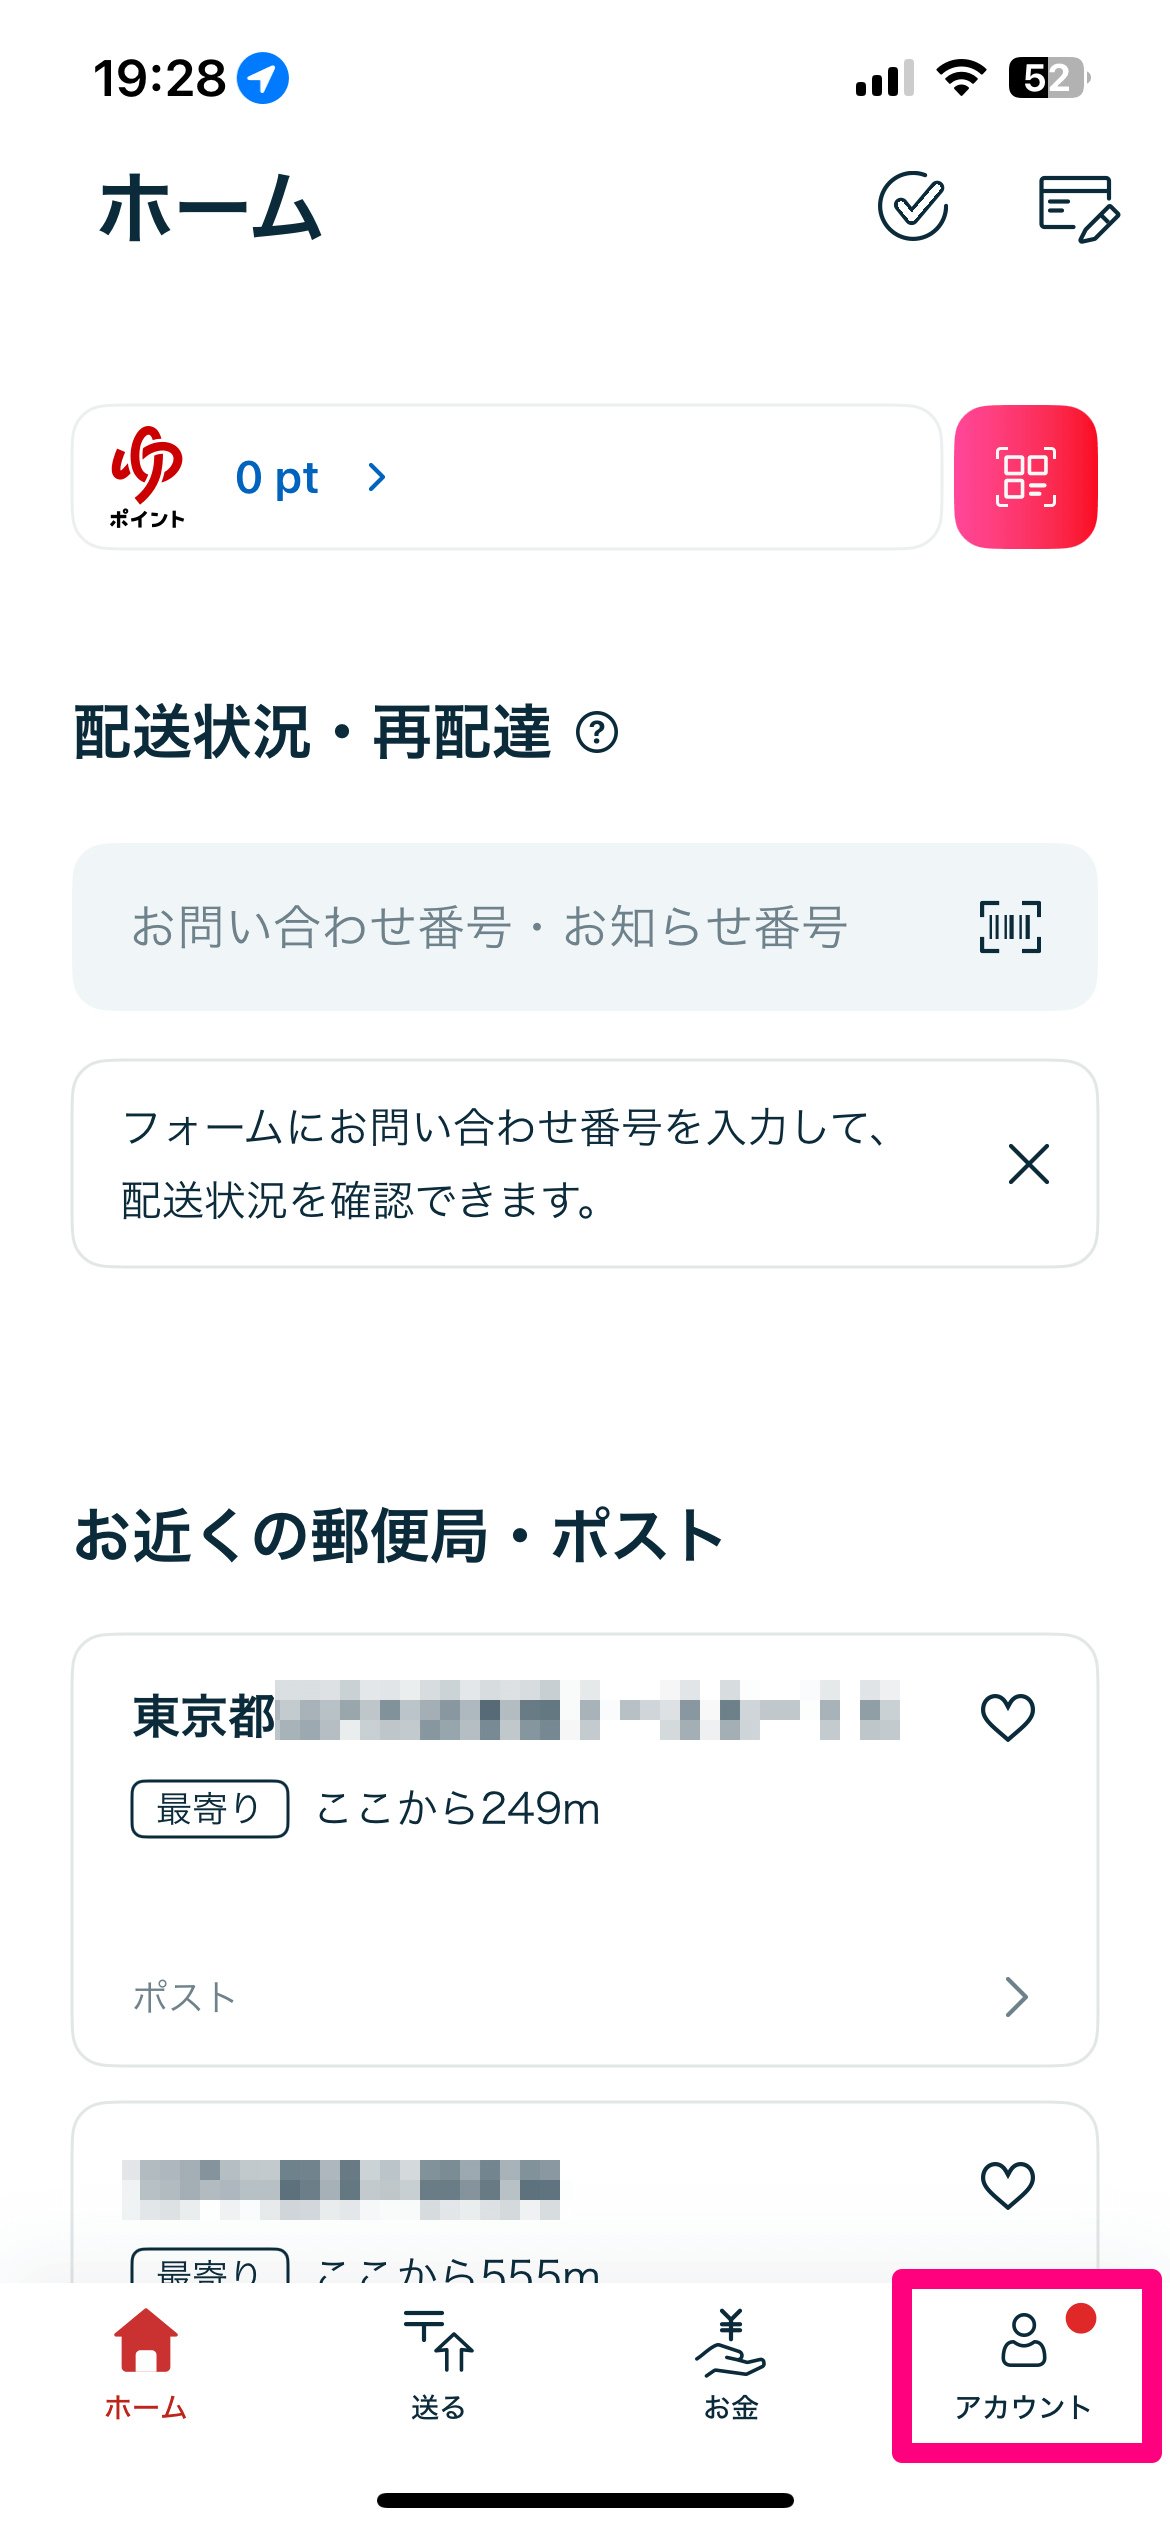Open 東京都 post details via ポスト chevron
Viewport: 1170px width, 2532px height.
point(1017,1997)
